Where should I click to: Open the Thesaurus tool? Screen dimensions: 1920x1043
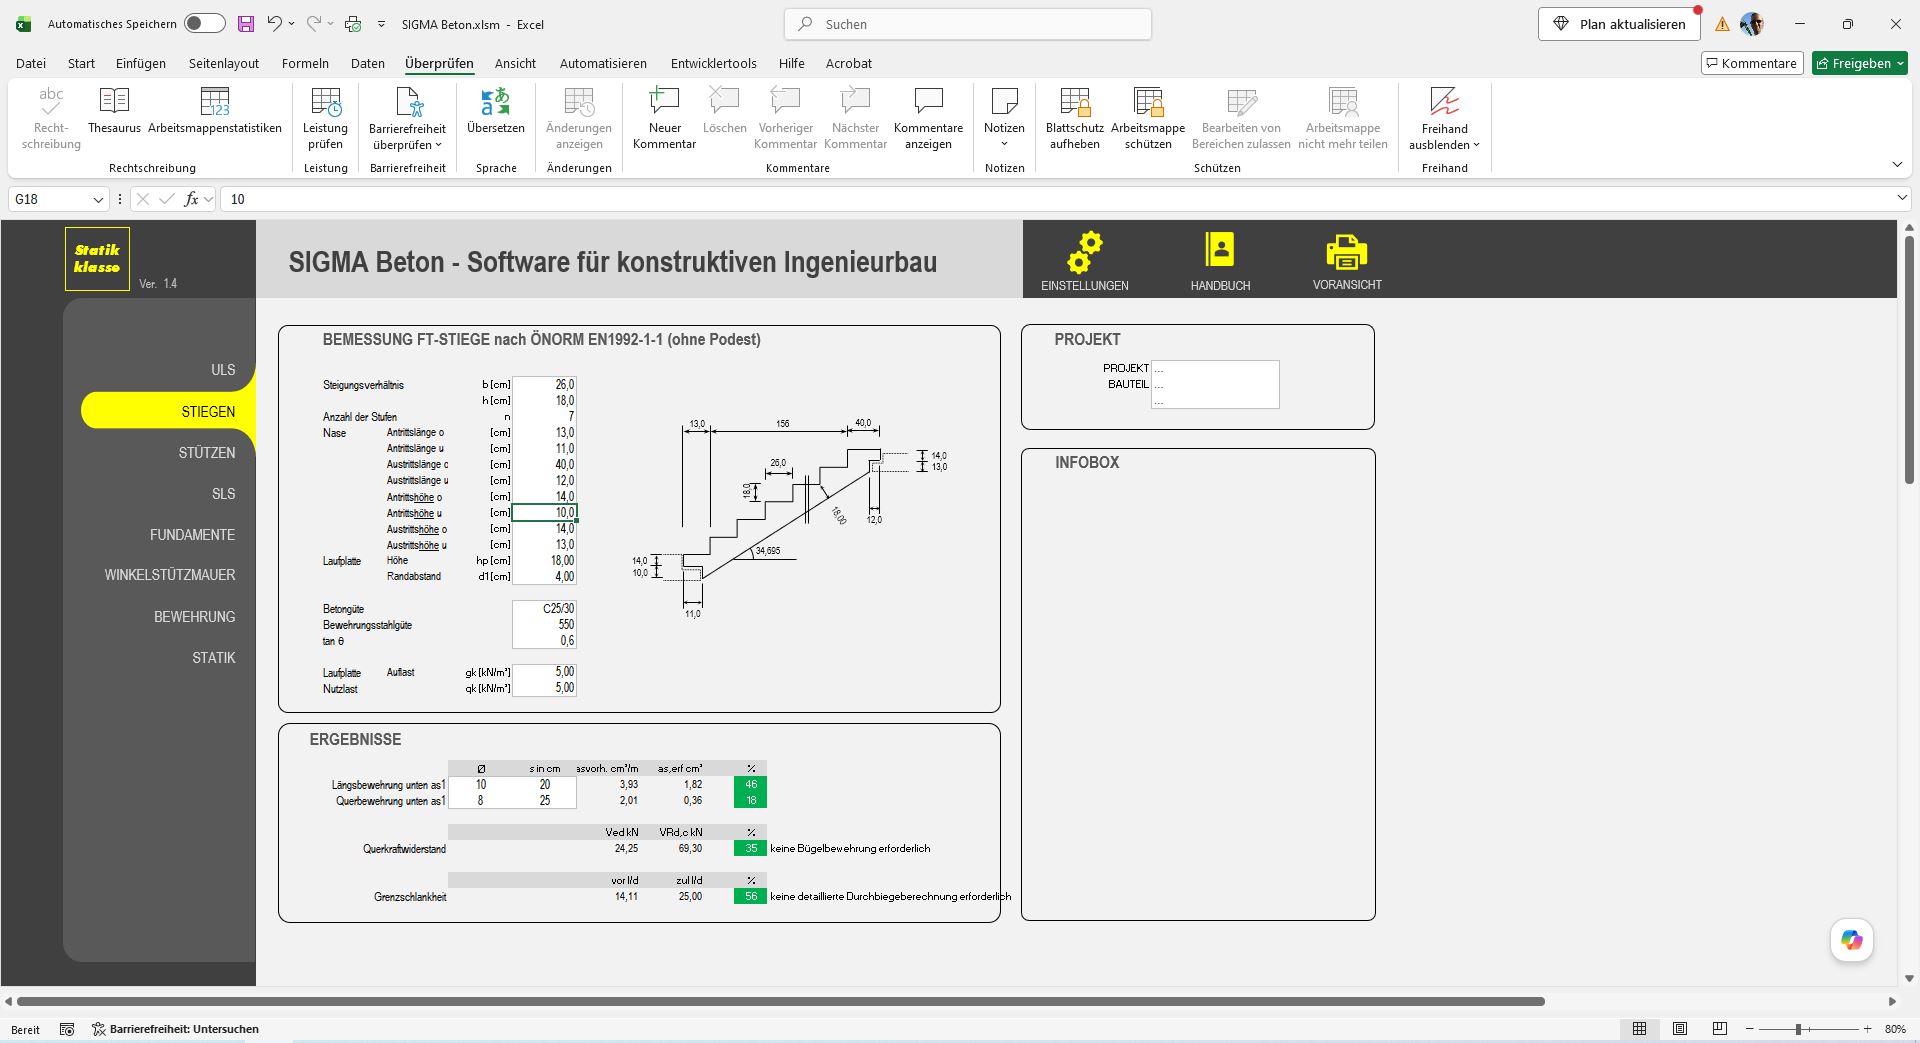coord(114,111)
